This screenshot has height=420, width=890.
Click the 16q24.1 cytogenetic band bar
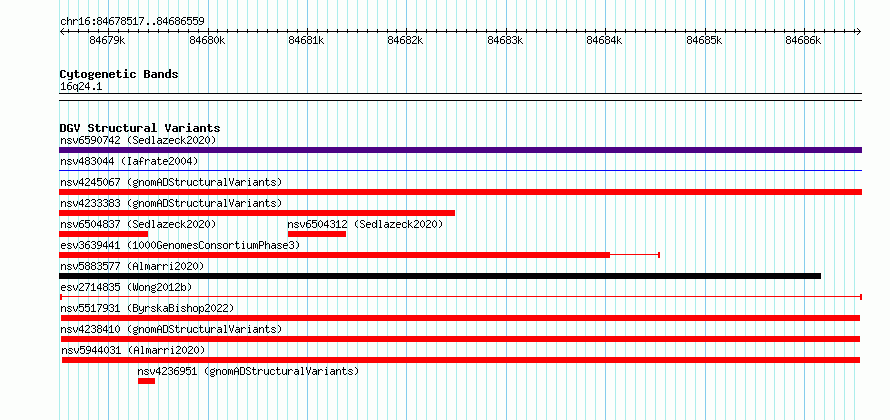[x=460, y=97]
